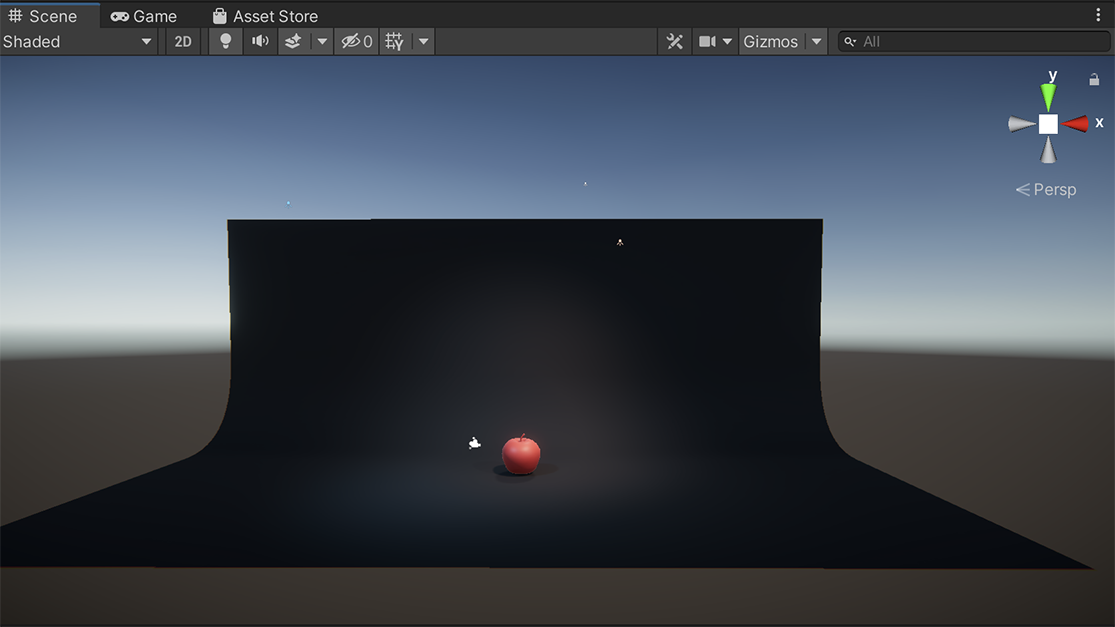
Task: Open the Asset Store tab
Action: tap(265, 16)
